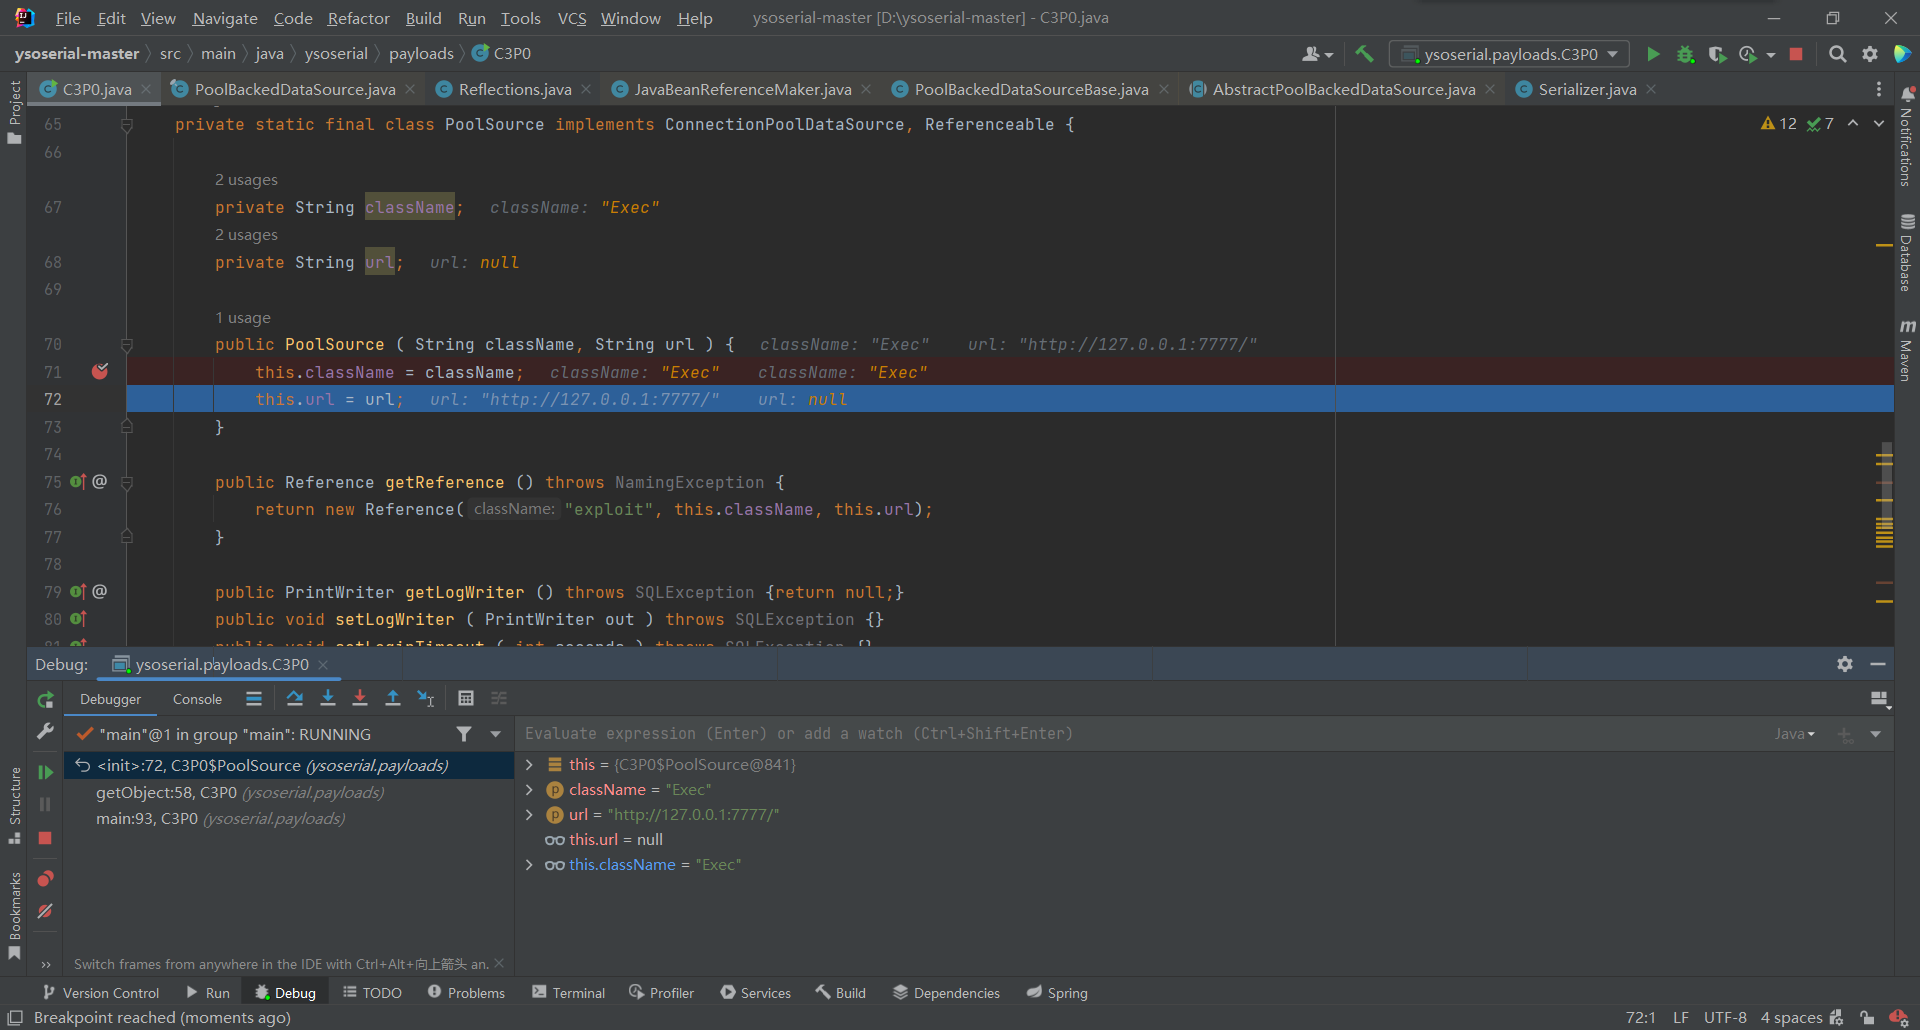Open IDE settings gear in the main toolbar

[x=1869, y=54]
